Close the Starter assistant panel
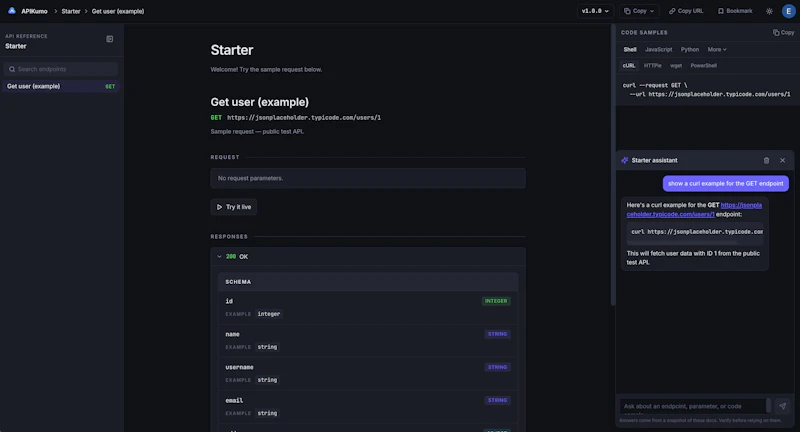This screenshot has width=800, height=432. [x=783, y=160]
